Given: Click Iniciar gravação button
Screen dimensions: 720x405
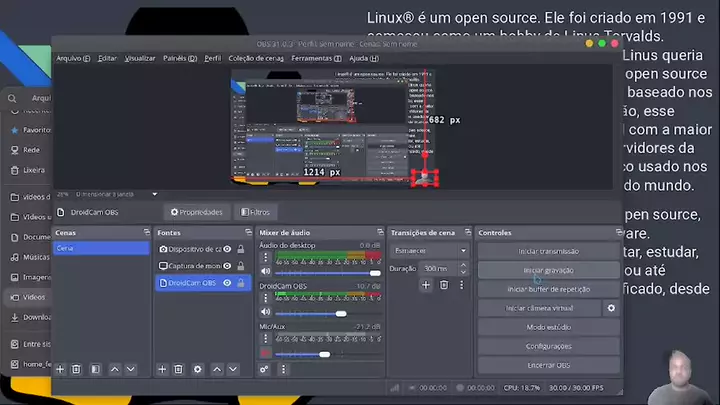Looking at the screenshot, I should [x=548, y=270].
